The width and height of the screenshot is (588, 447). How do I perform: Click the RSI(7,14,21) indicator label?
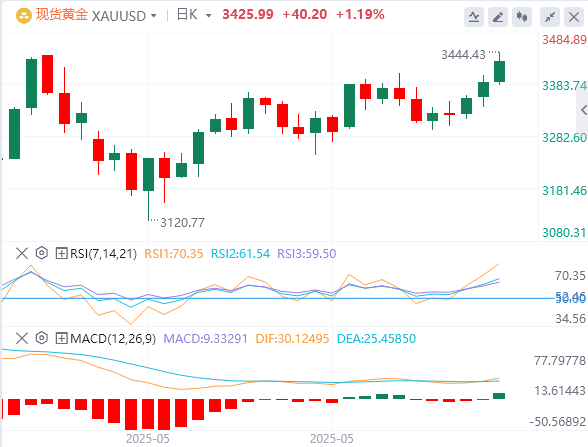click(x=104, y=254)
